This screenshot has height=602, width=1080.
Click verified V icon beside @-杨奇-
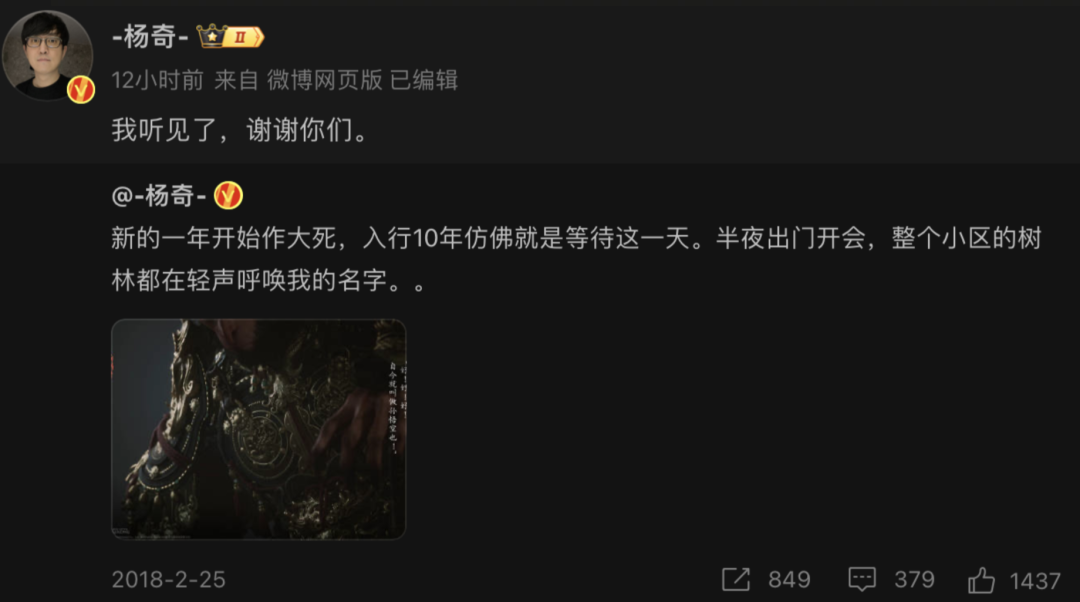(x=228, y=196)
